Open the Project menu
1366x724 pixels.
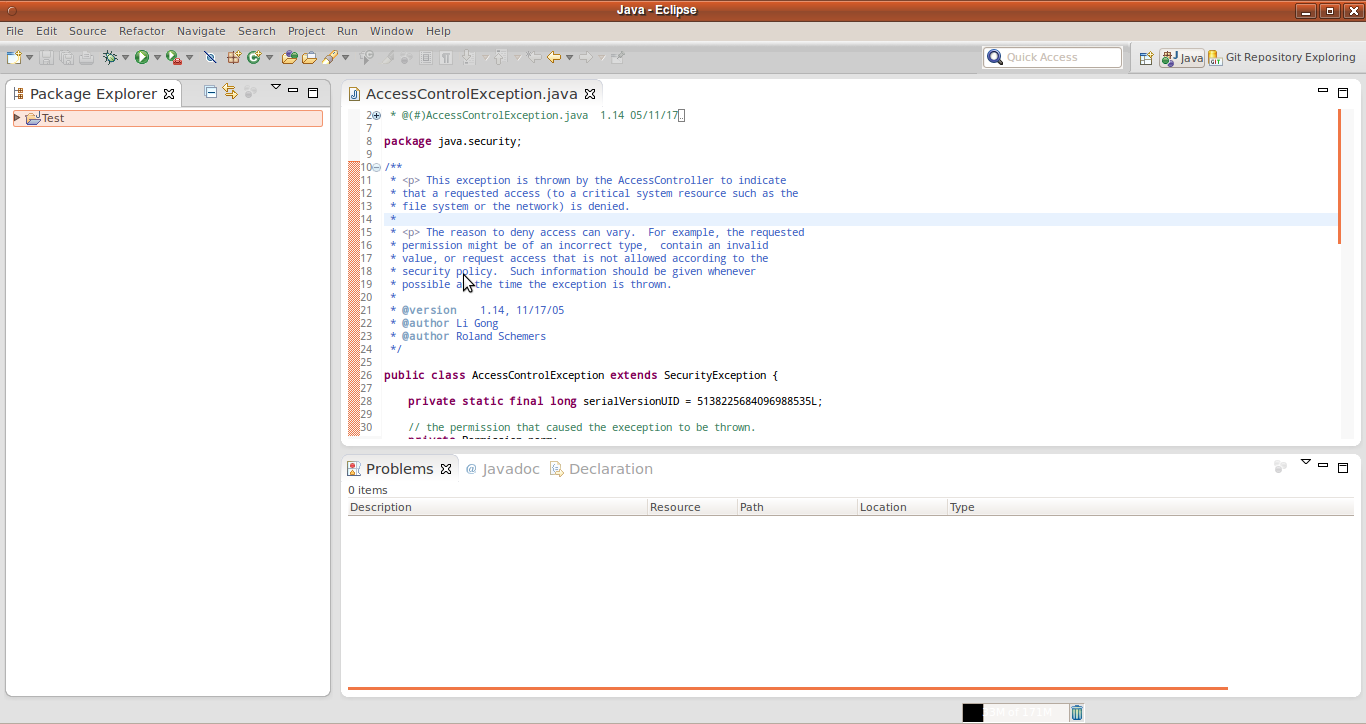tap(306, 31)
